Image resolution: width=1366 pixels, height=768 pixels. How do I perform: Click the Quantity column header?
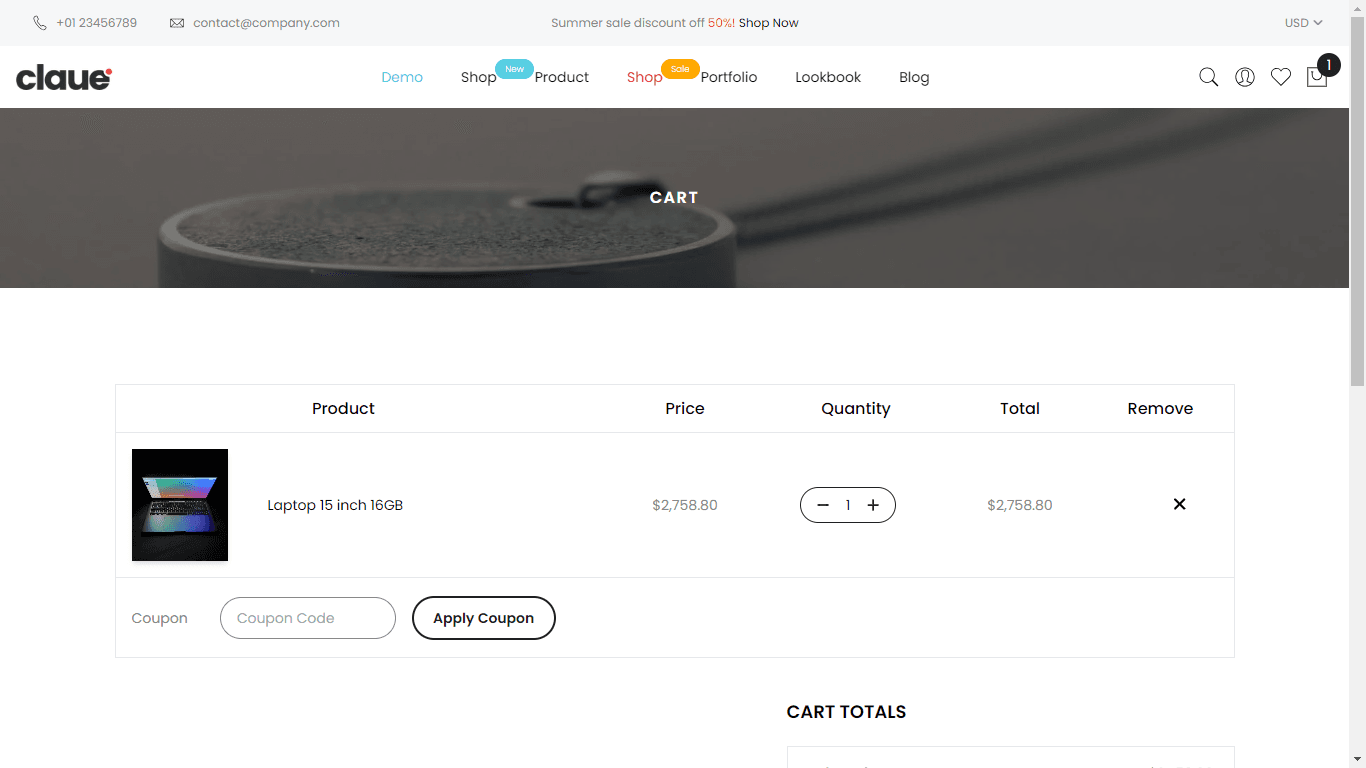856,408
